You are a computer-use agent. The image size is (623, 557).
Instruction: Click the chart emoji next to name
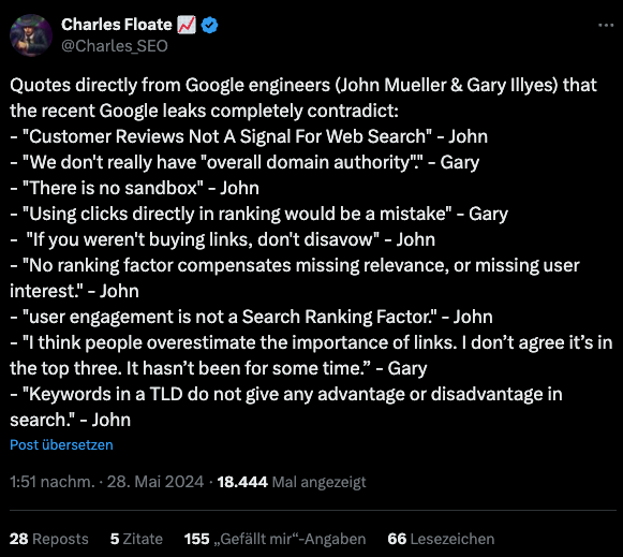(186, 25)
